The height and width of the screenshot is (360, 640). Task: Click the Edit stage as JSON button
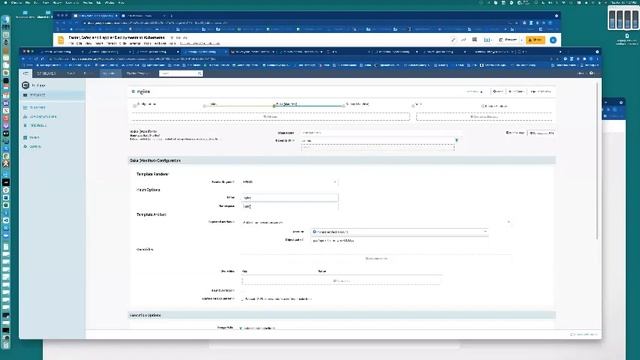(x=541, y=133)
